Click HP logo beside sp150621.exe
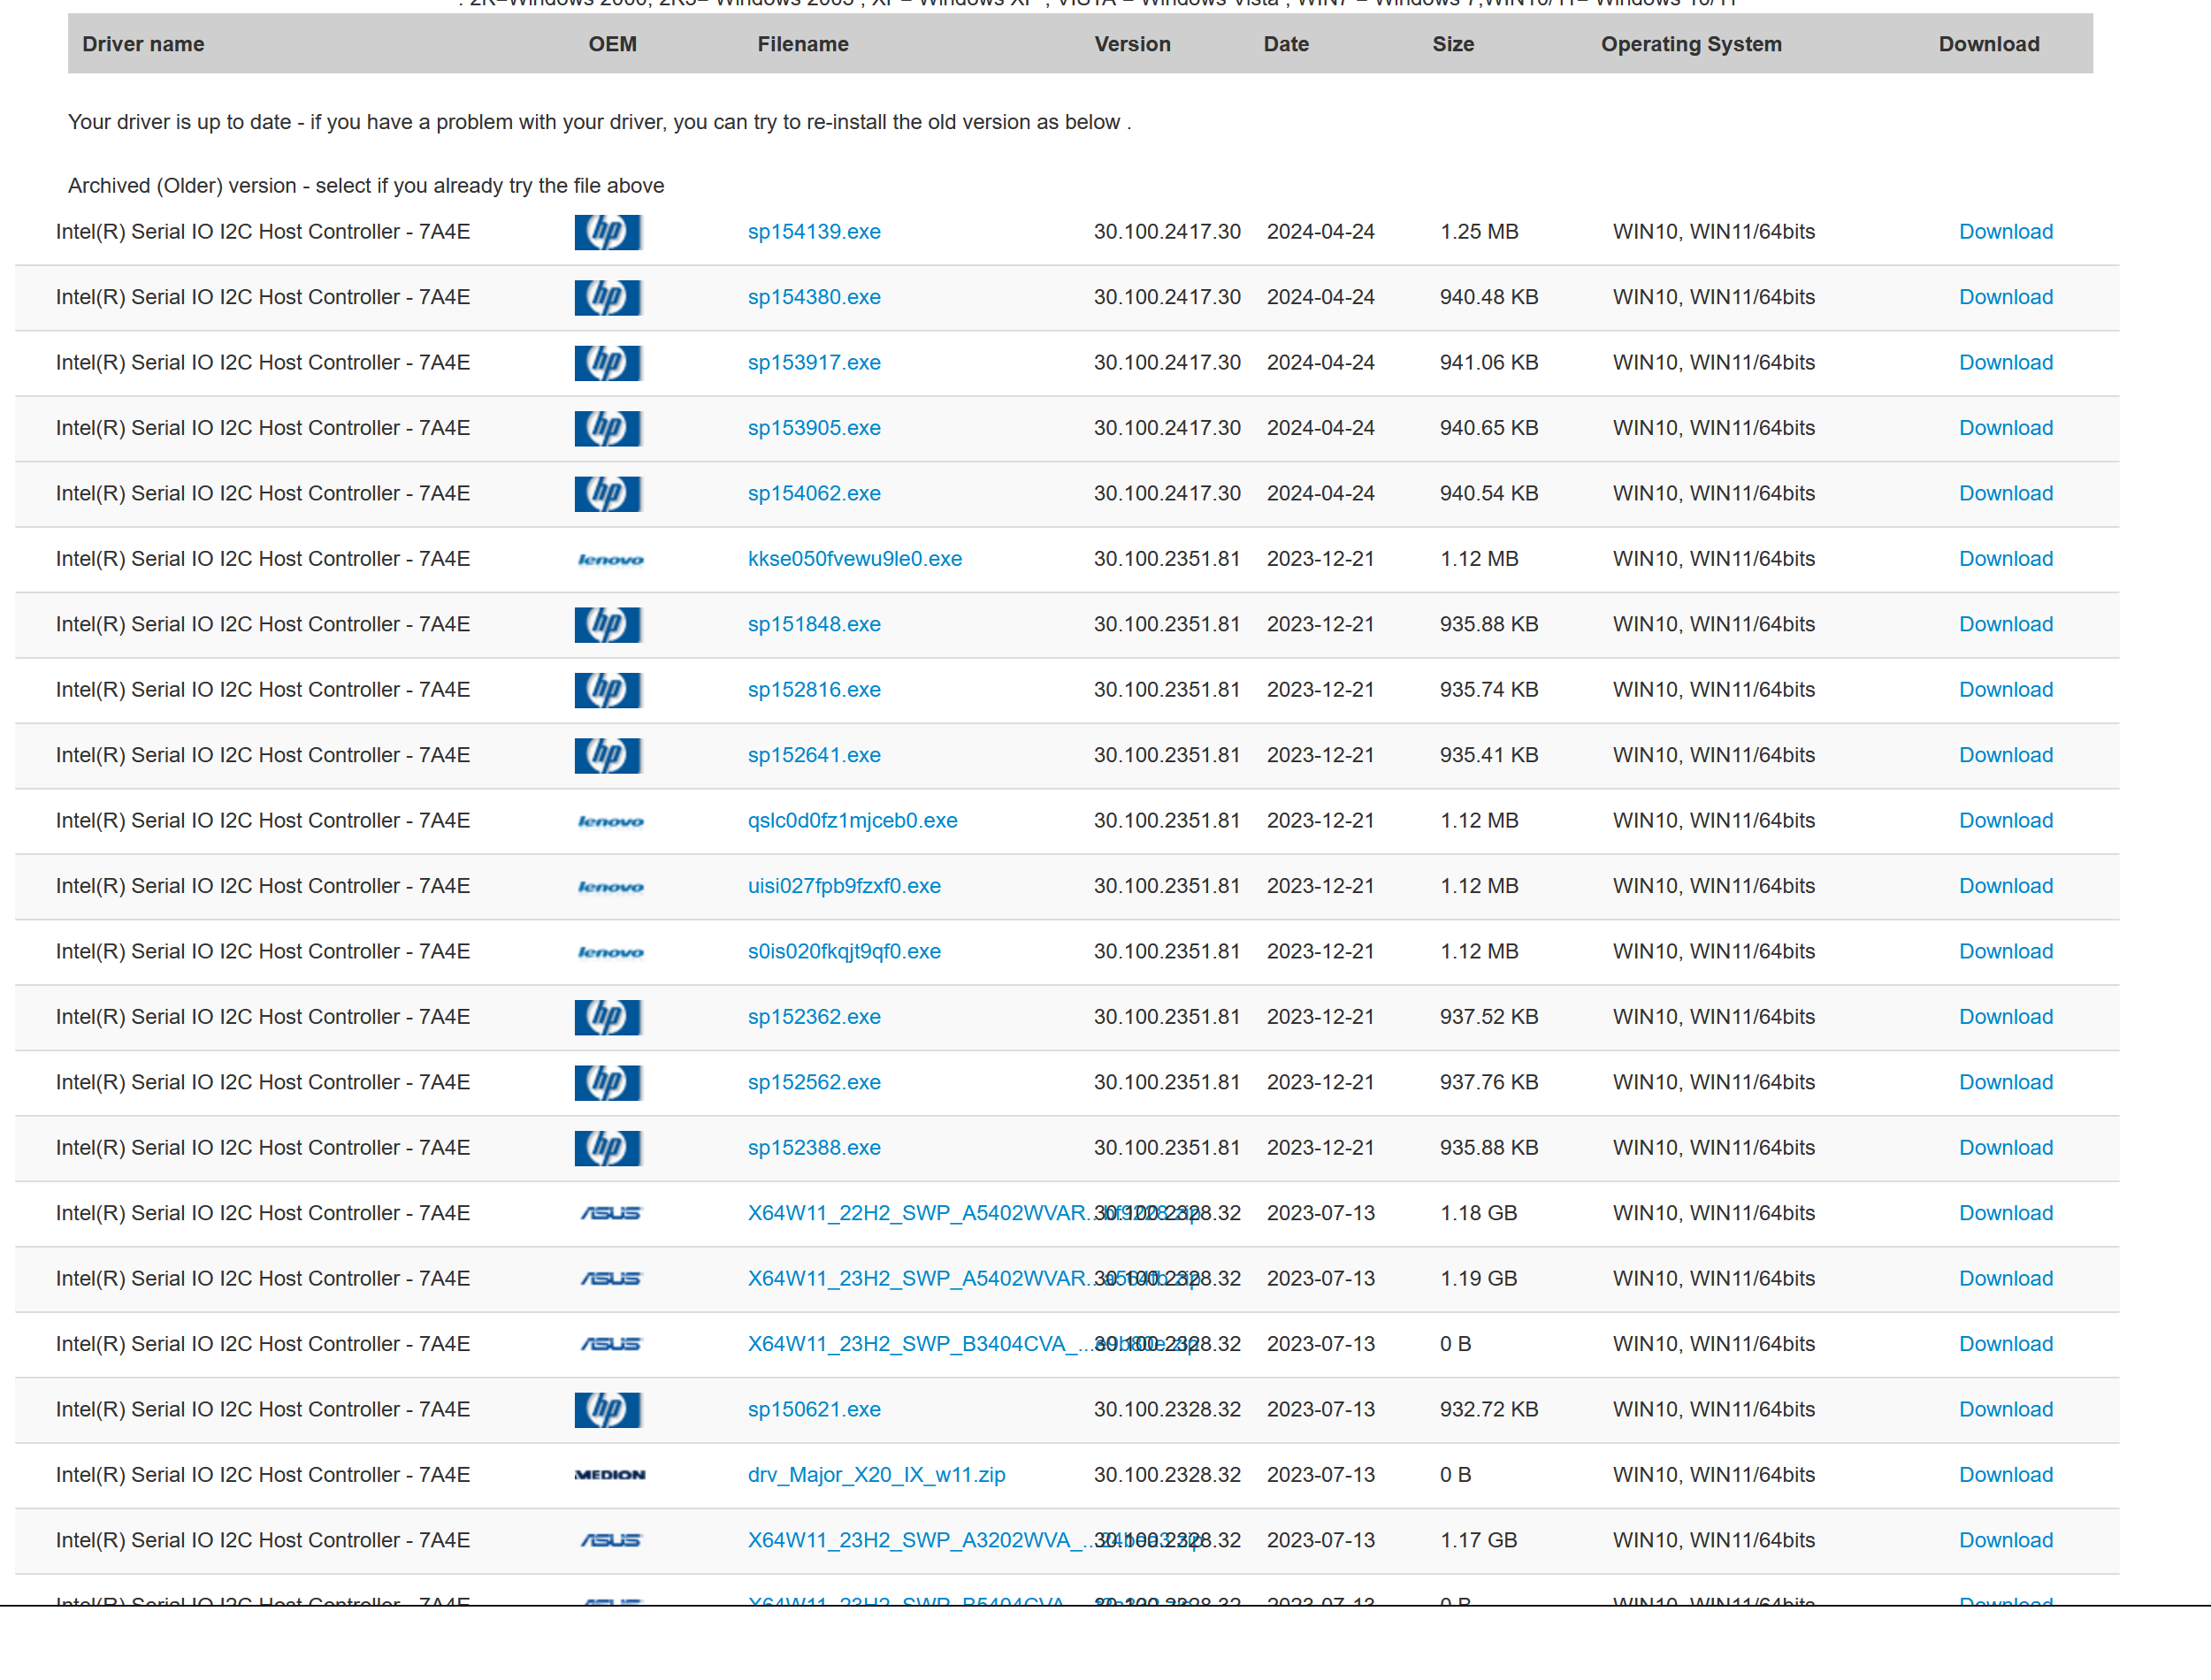 click(607, 1409)
